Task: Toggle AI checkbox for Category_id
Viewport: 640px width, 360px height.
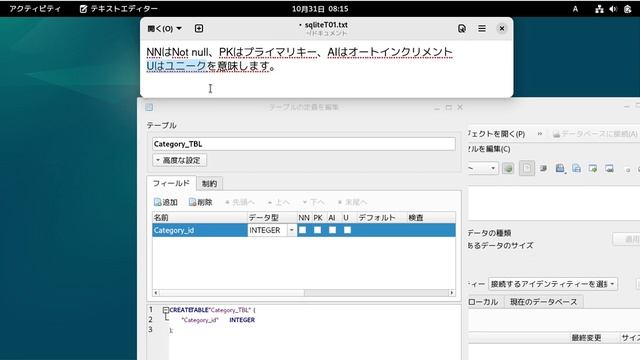Action: 333,230
